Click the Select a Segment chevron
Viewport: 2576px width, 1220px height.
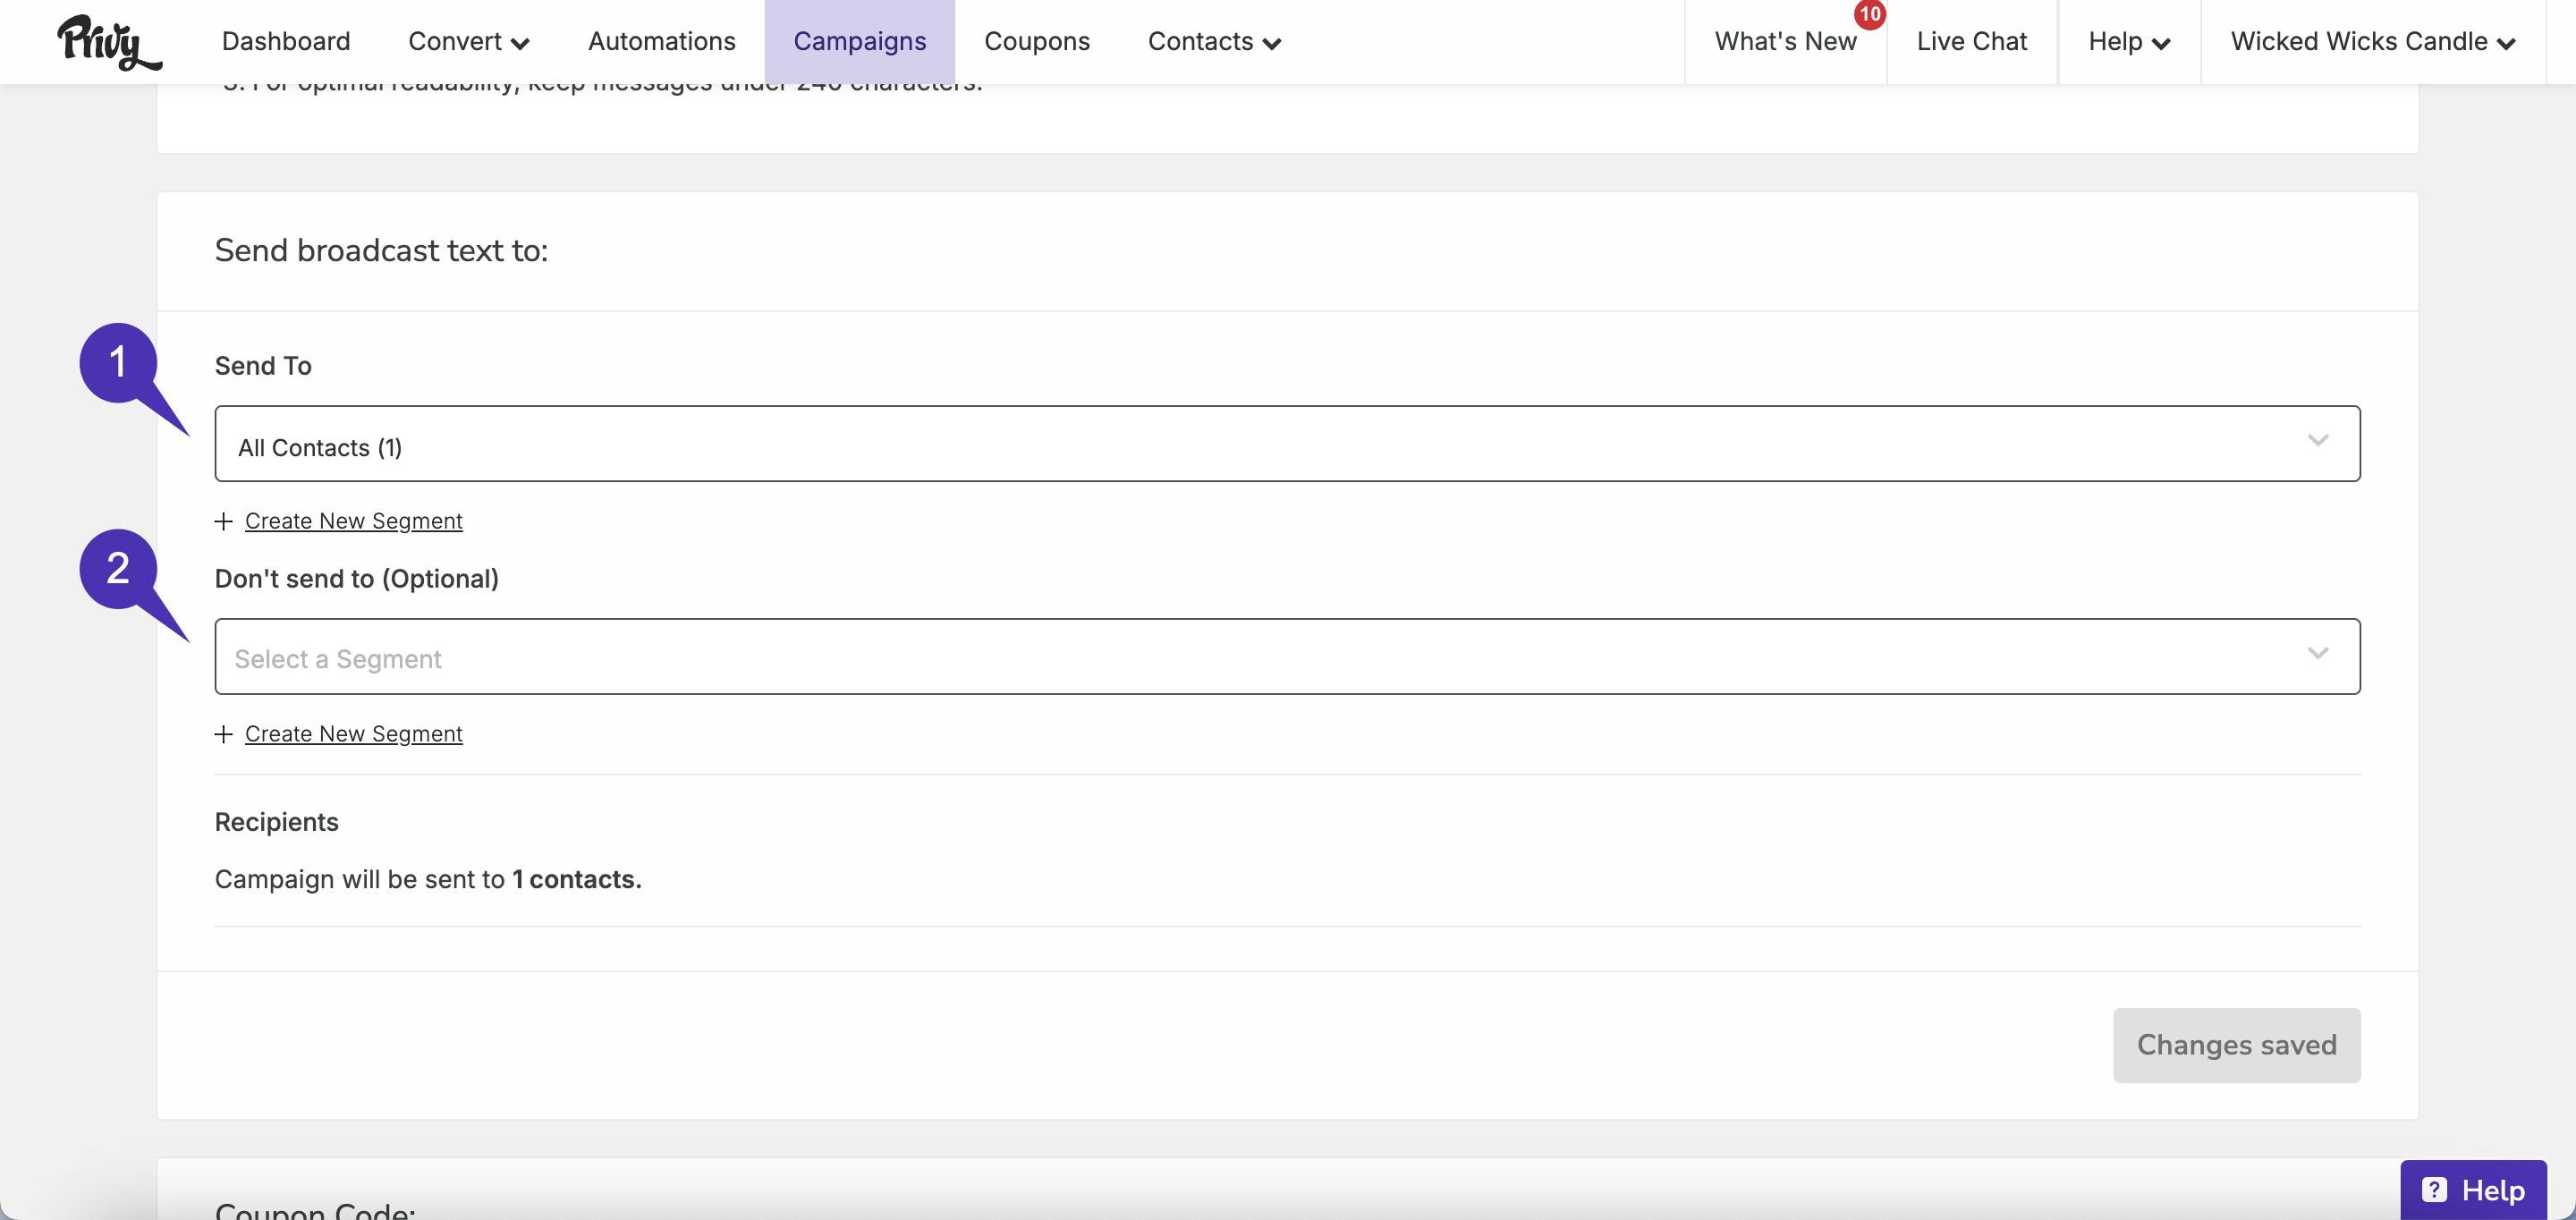[2318, 653]
